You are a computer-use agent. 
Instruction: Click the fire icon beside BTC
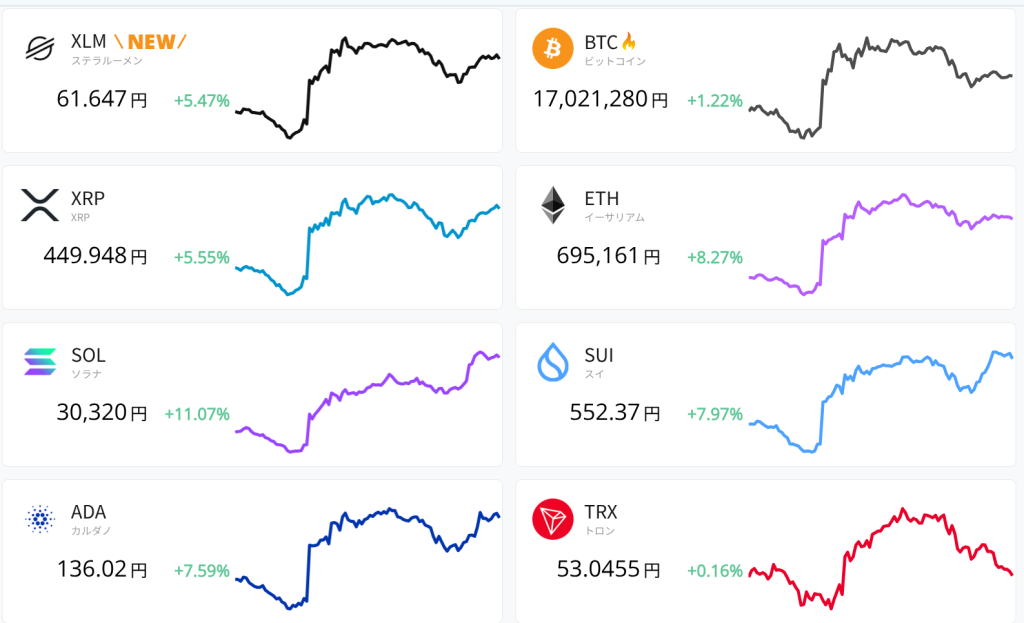click(x=629, y=42)
